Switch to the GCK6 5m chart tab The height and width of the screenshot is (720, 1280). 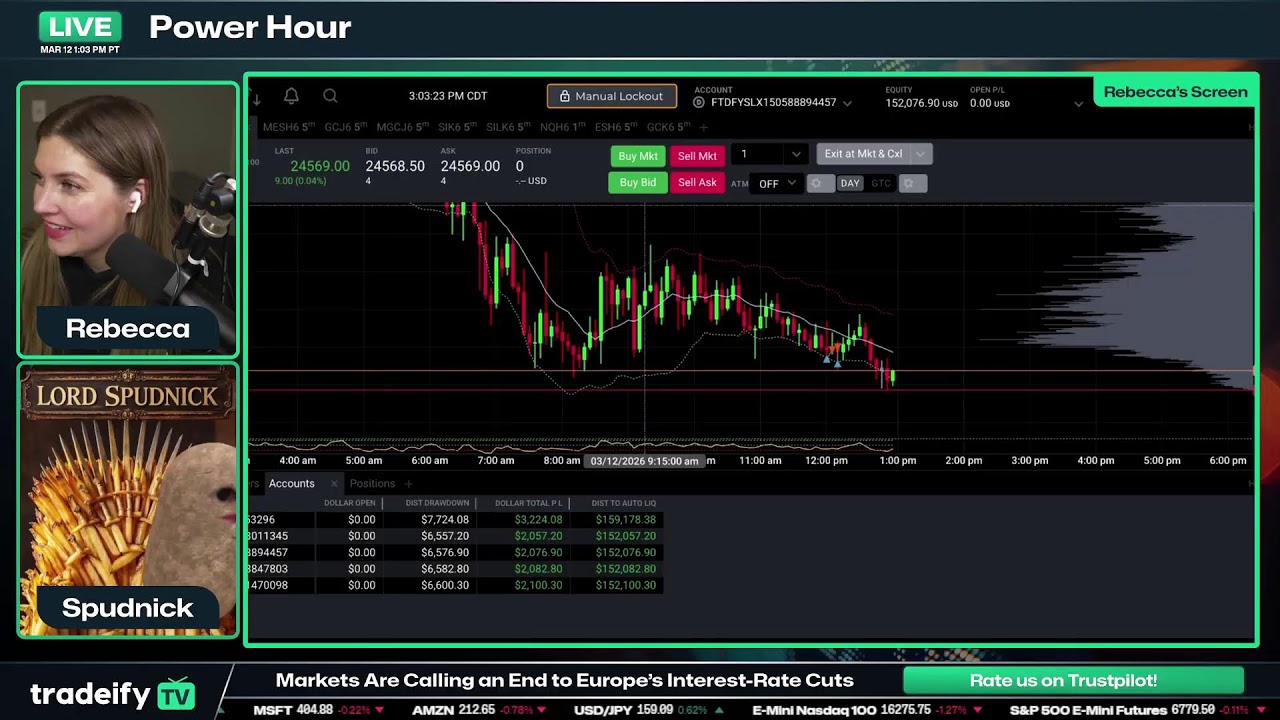669,127
